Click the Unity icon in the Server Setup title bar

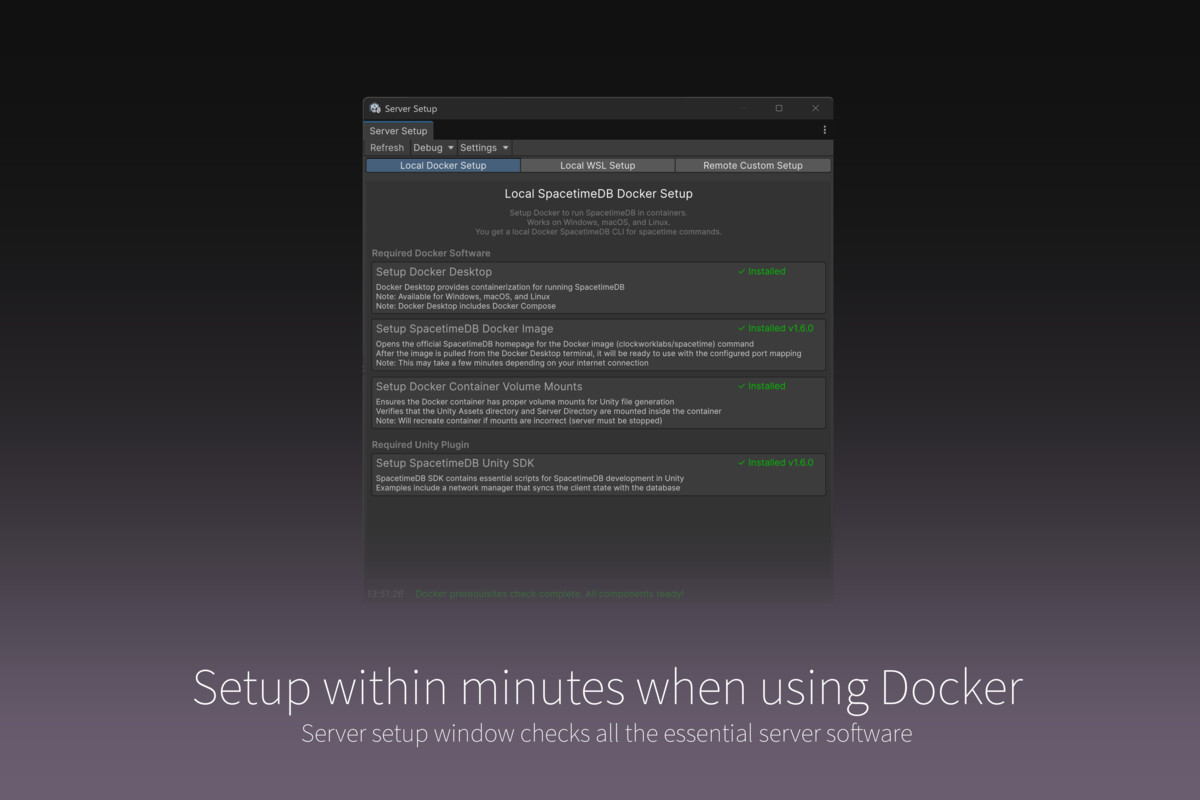coord(375,108)
